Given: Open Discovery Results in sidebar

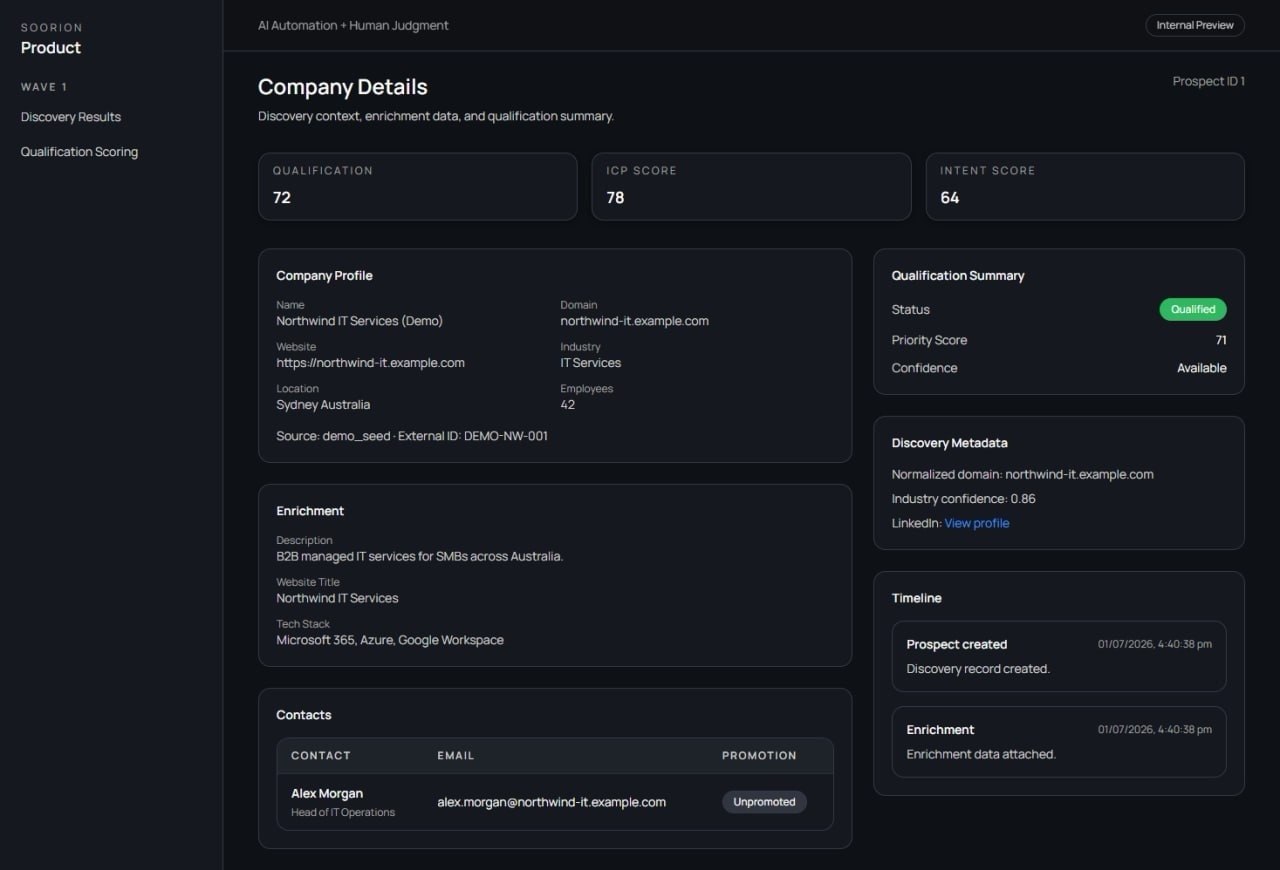Looking at the screenshot, I should 71,117.
